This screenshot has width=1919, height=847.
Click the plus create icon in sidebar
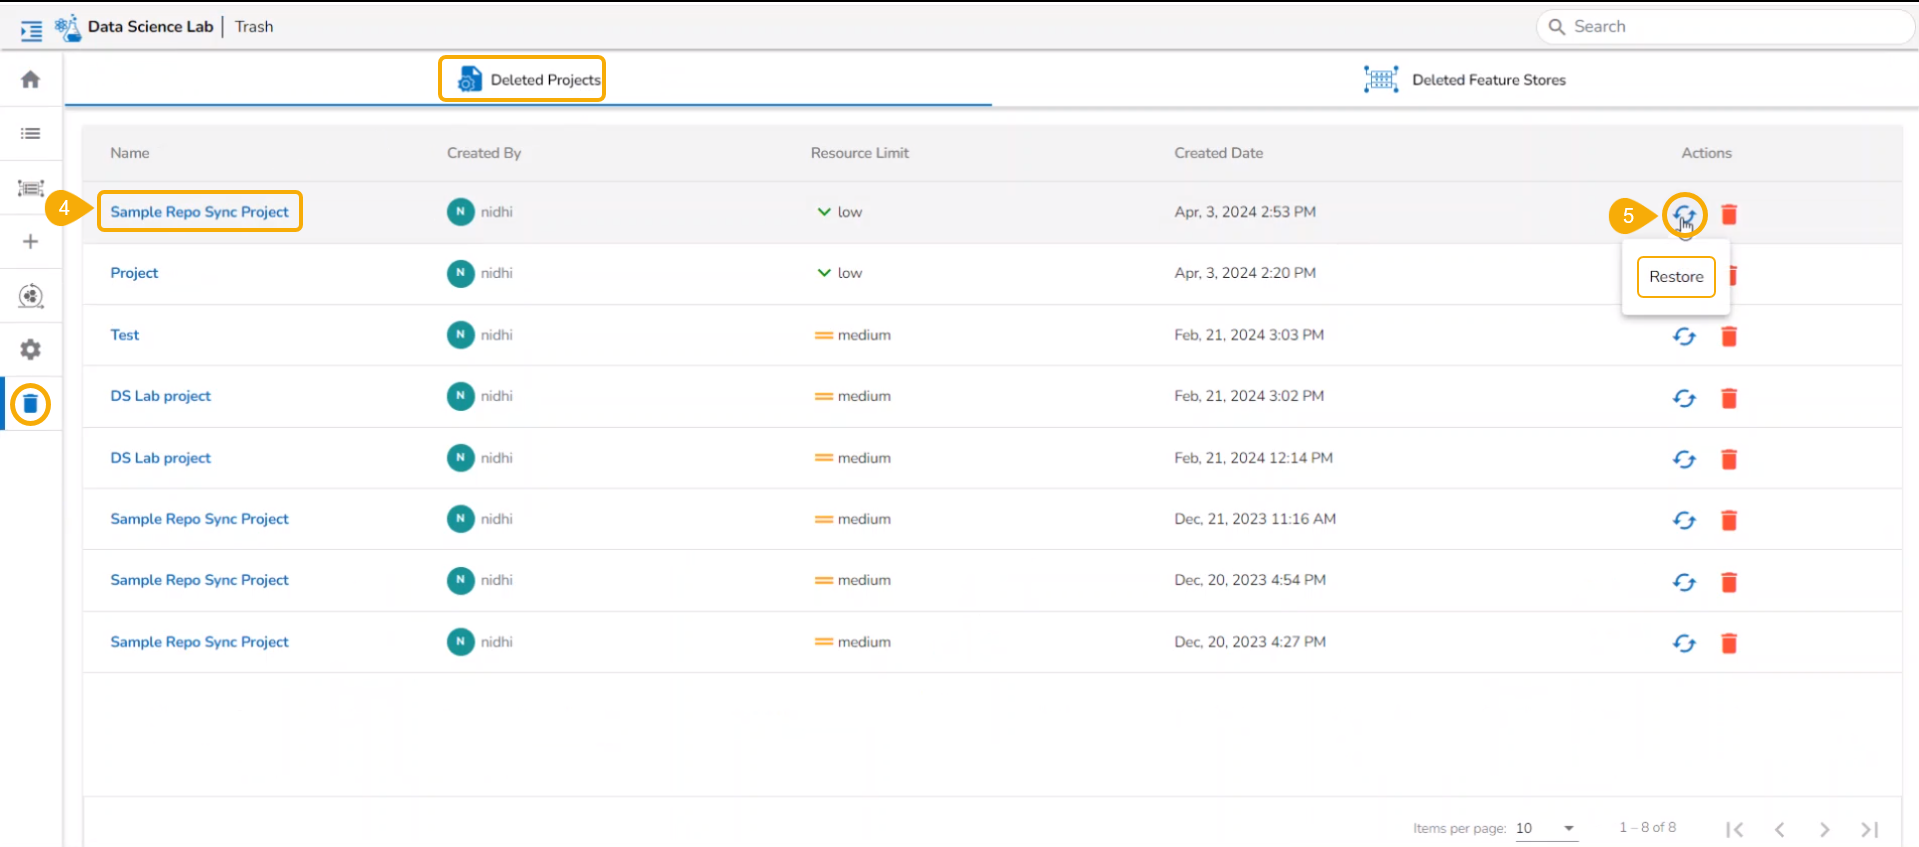(31, 242)
